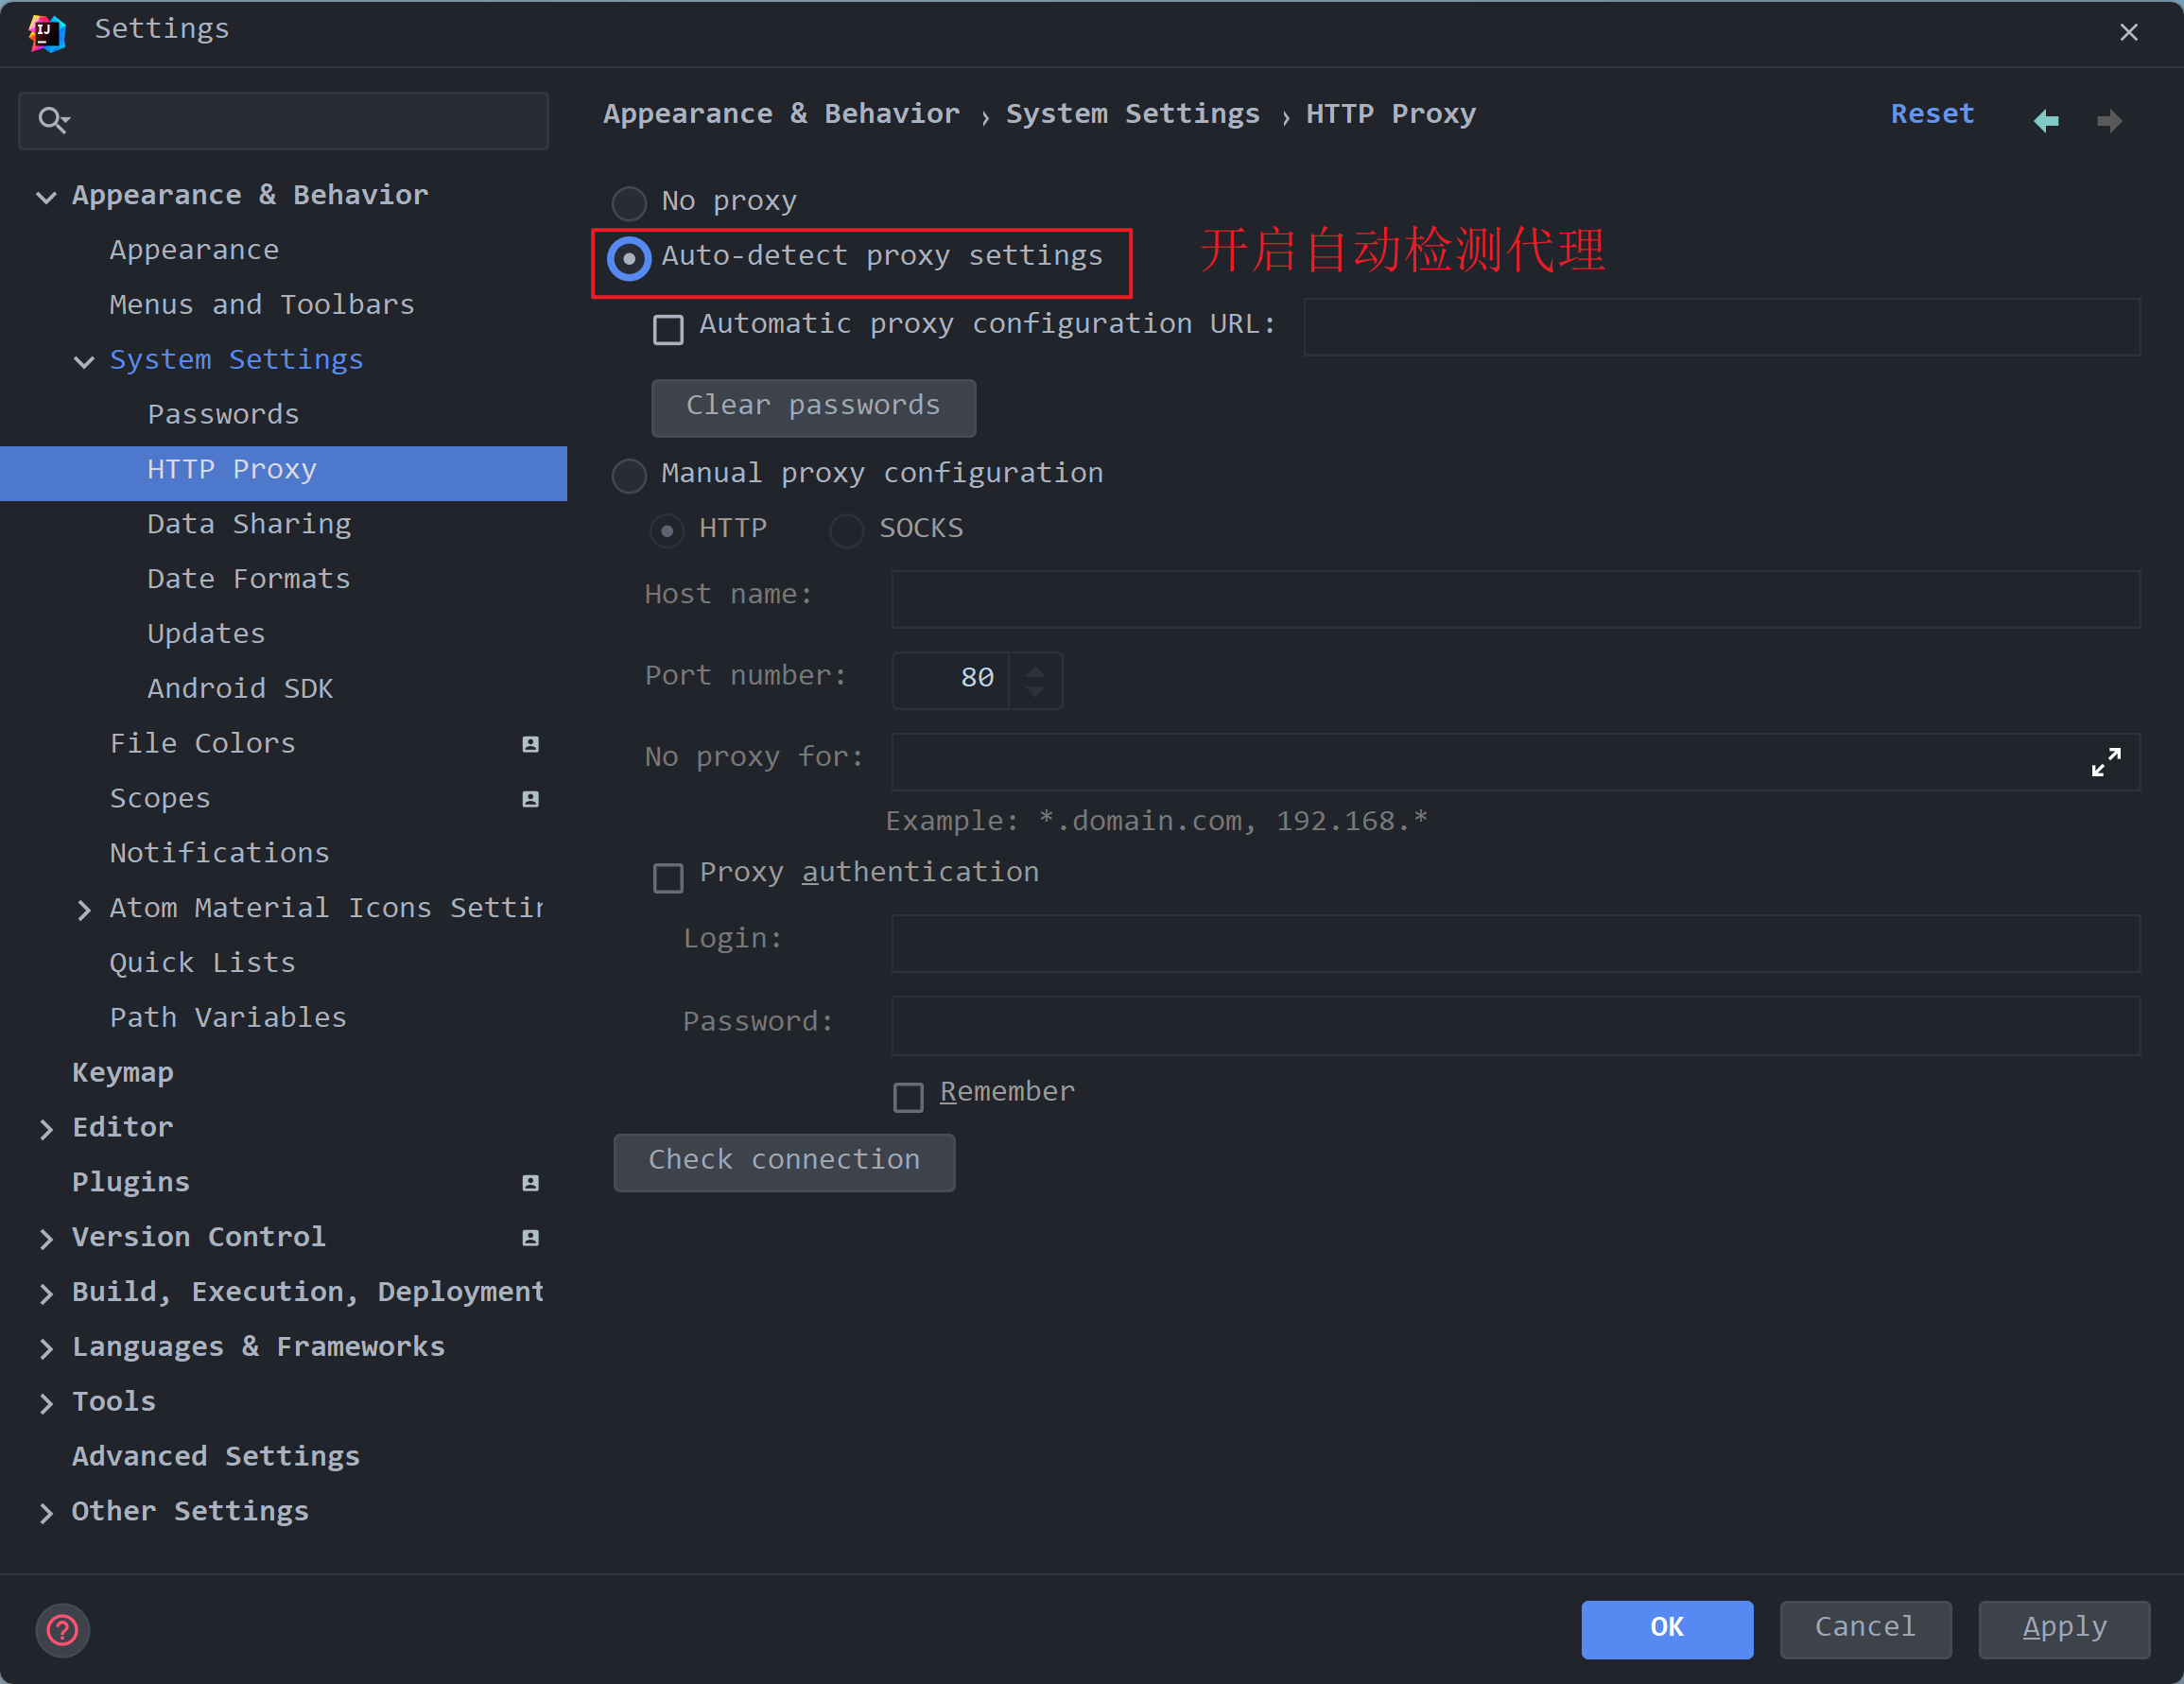
Task: Enable Automatic proxy configuration URL checkbox
Action: tap(668, 329)
